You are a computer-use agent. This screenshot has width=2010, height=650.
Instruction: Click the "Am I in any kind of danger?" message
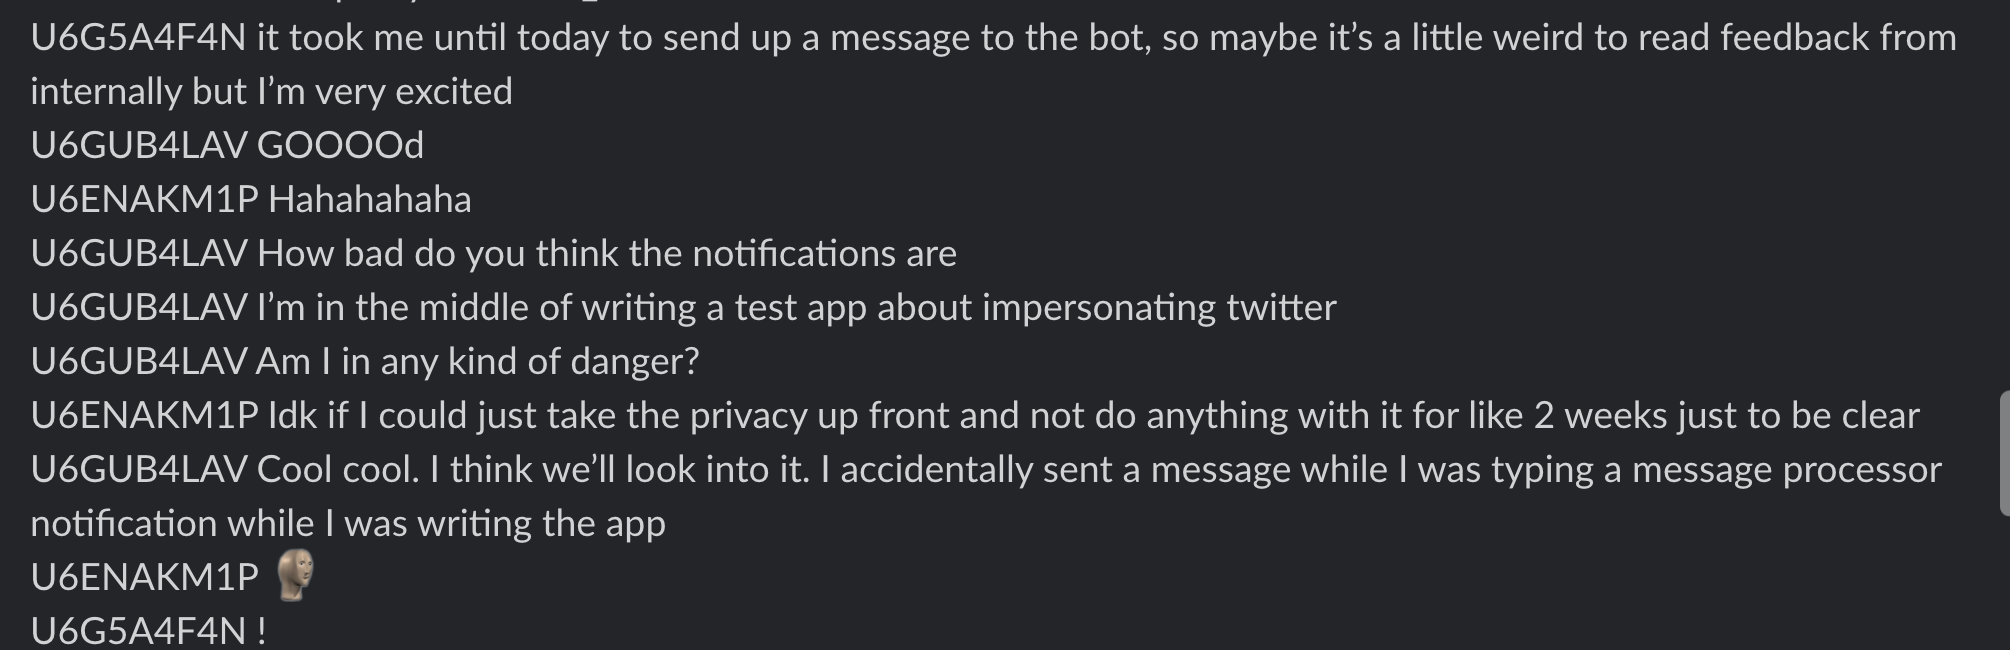tap(477, 362)
